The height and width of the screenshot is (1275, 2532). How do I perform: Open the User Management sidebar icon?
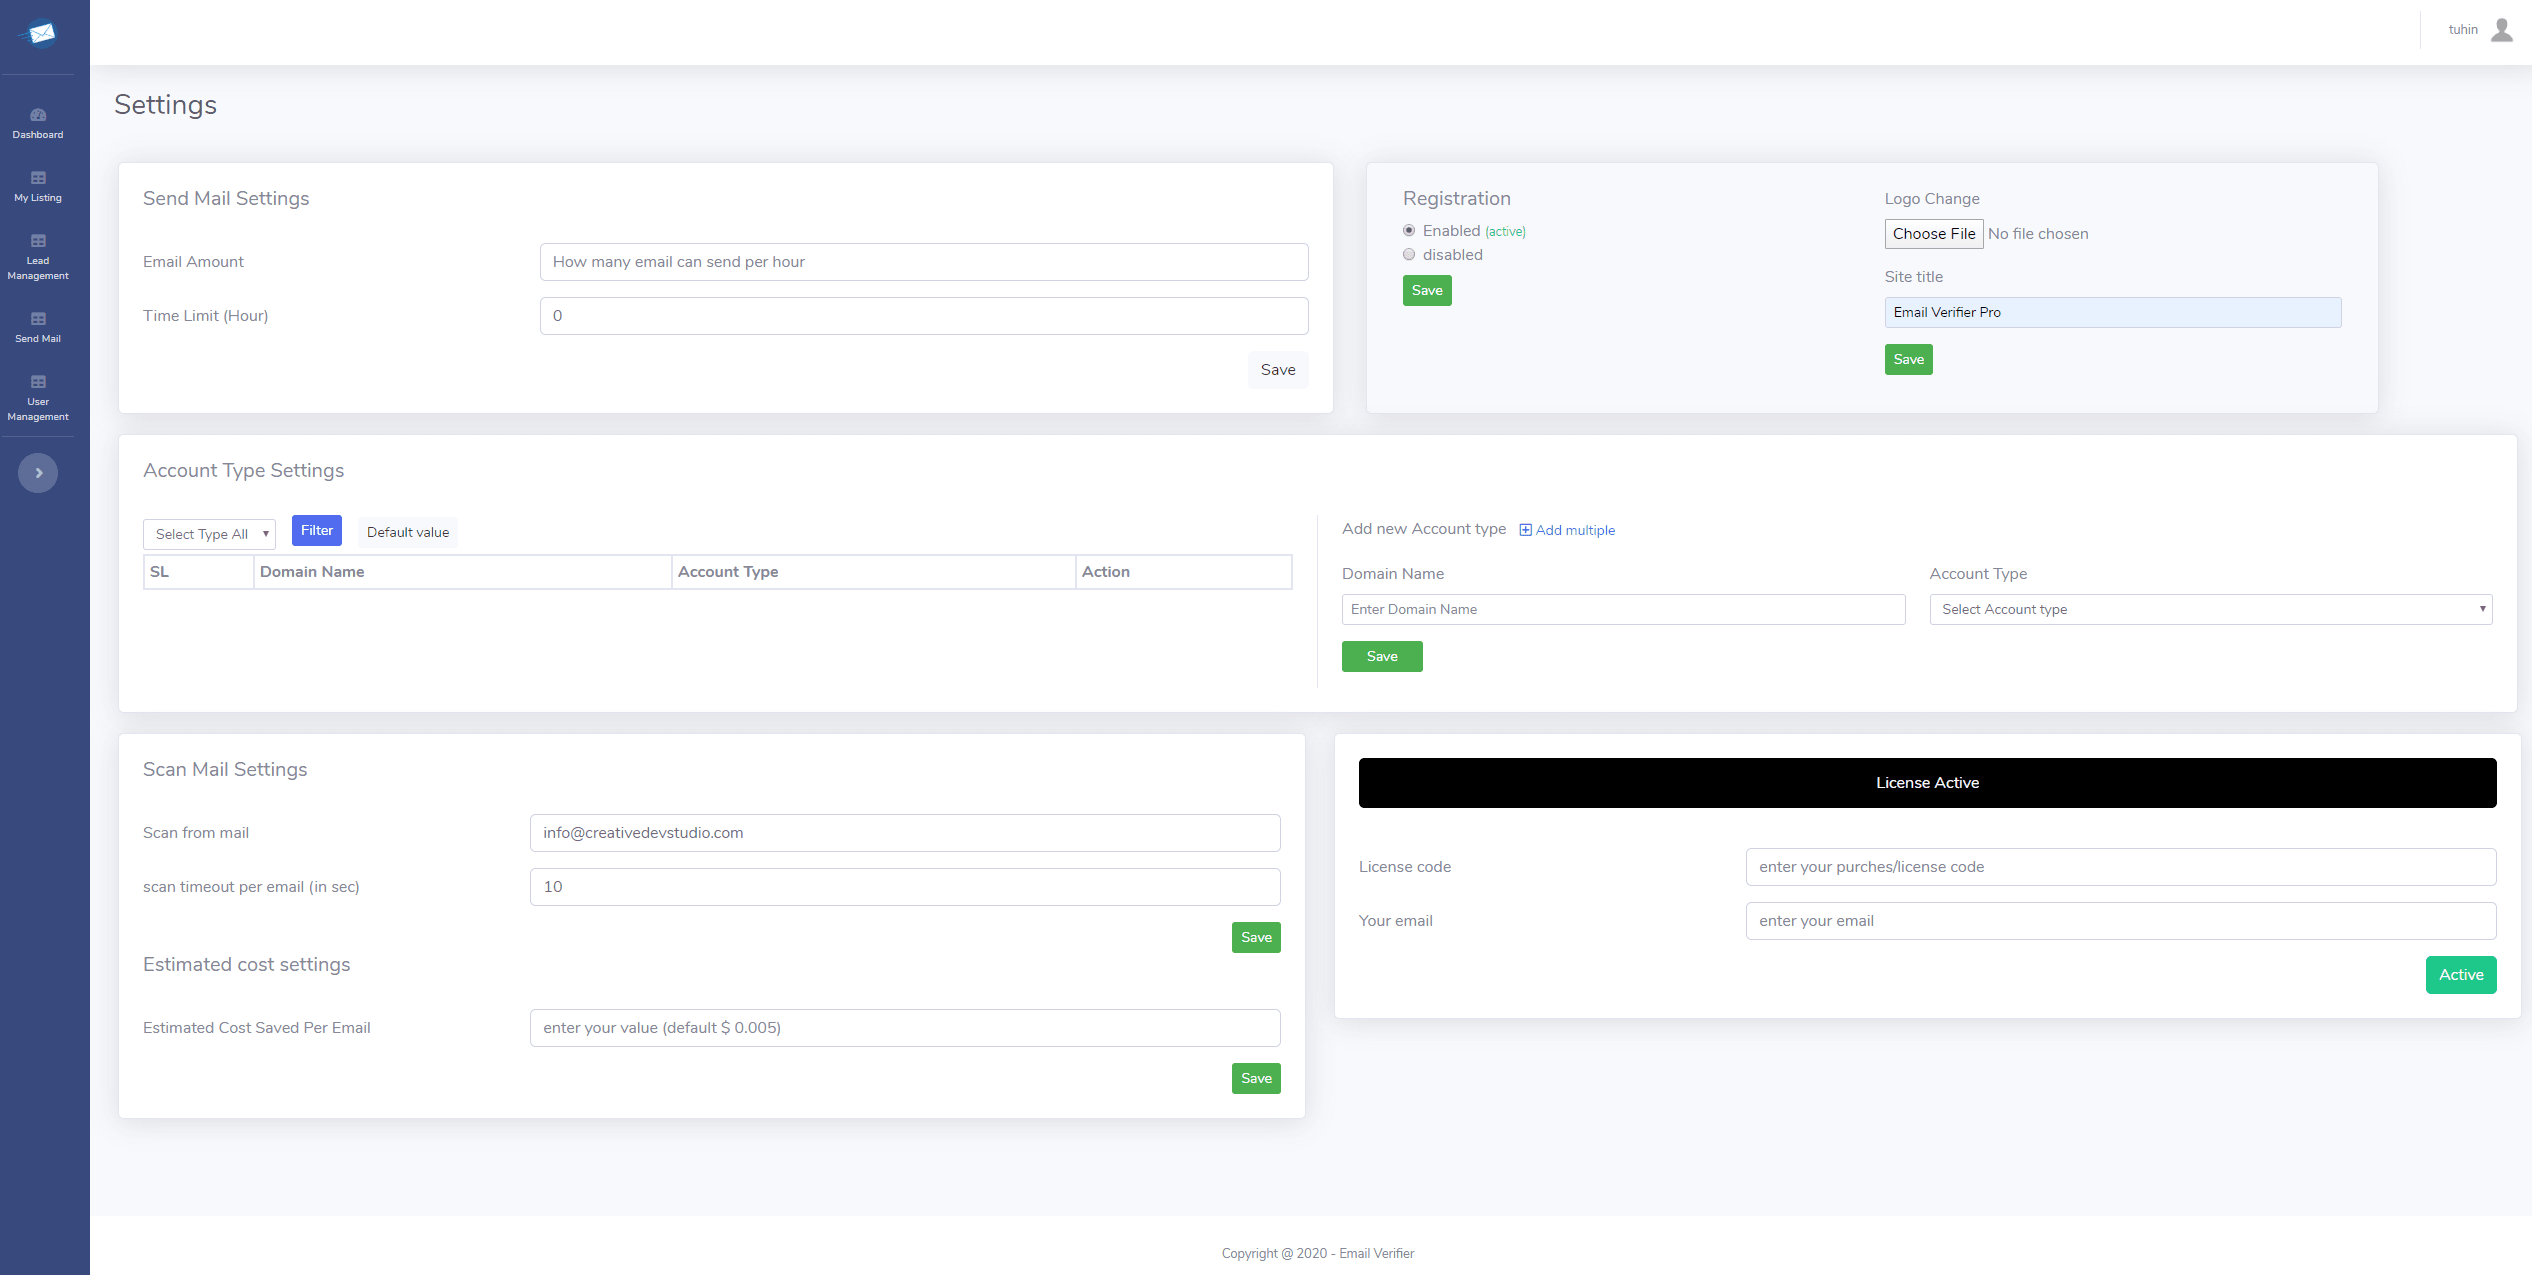click(x=38, y=382)
